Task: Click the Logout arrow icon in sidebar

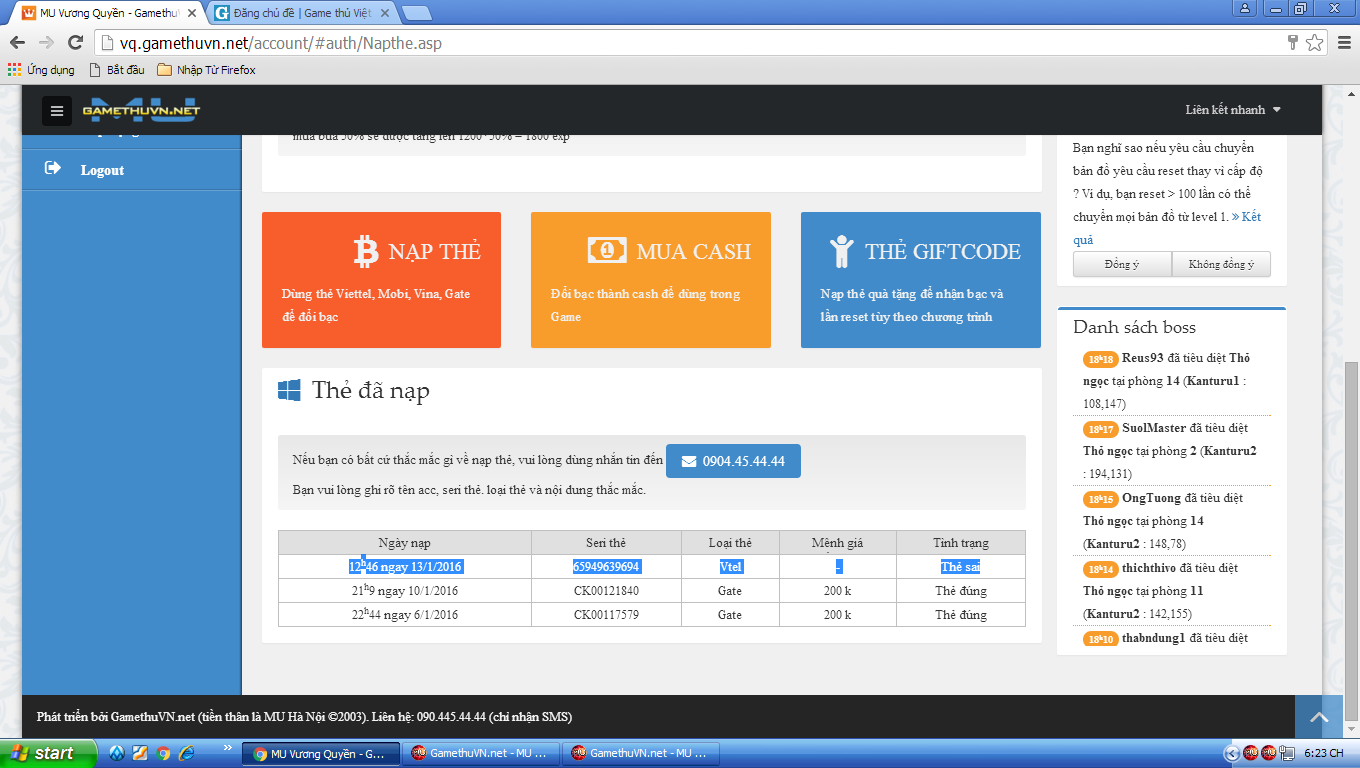Action: [x=53, y=169]
